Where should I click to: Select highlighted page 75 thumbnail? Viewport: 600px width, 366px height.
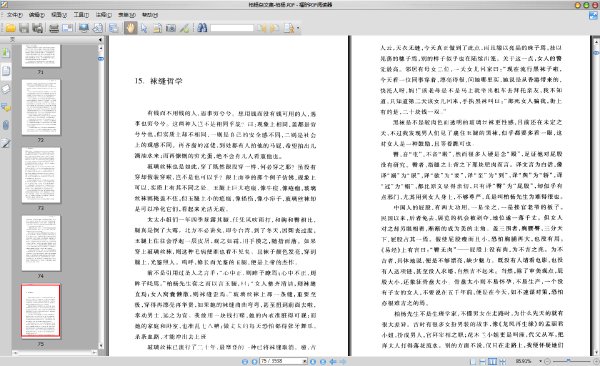[x=41, y=311]
